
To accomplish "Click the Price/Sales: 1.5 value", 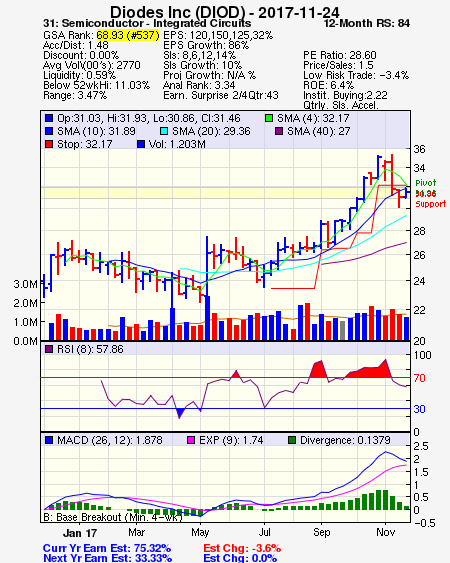I will (338, 65).
